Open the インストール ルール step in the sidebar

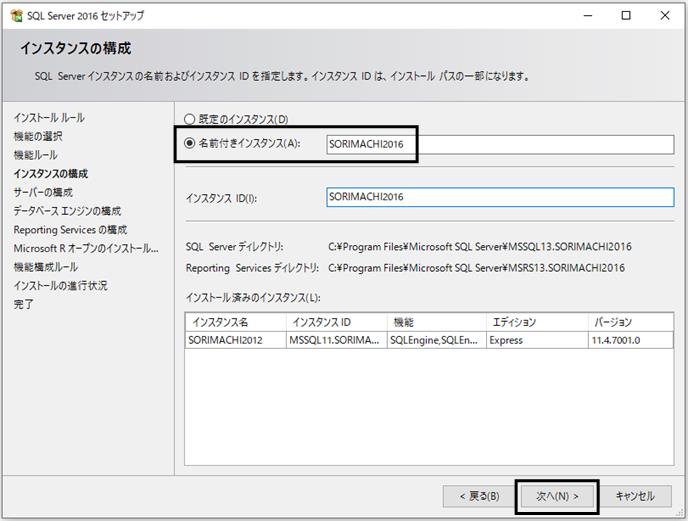[49, 118]
